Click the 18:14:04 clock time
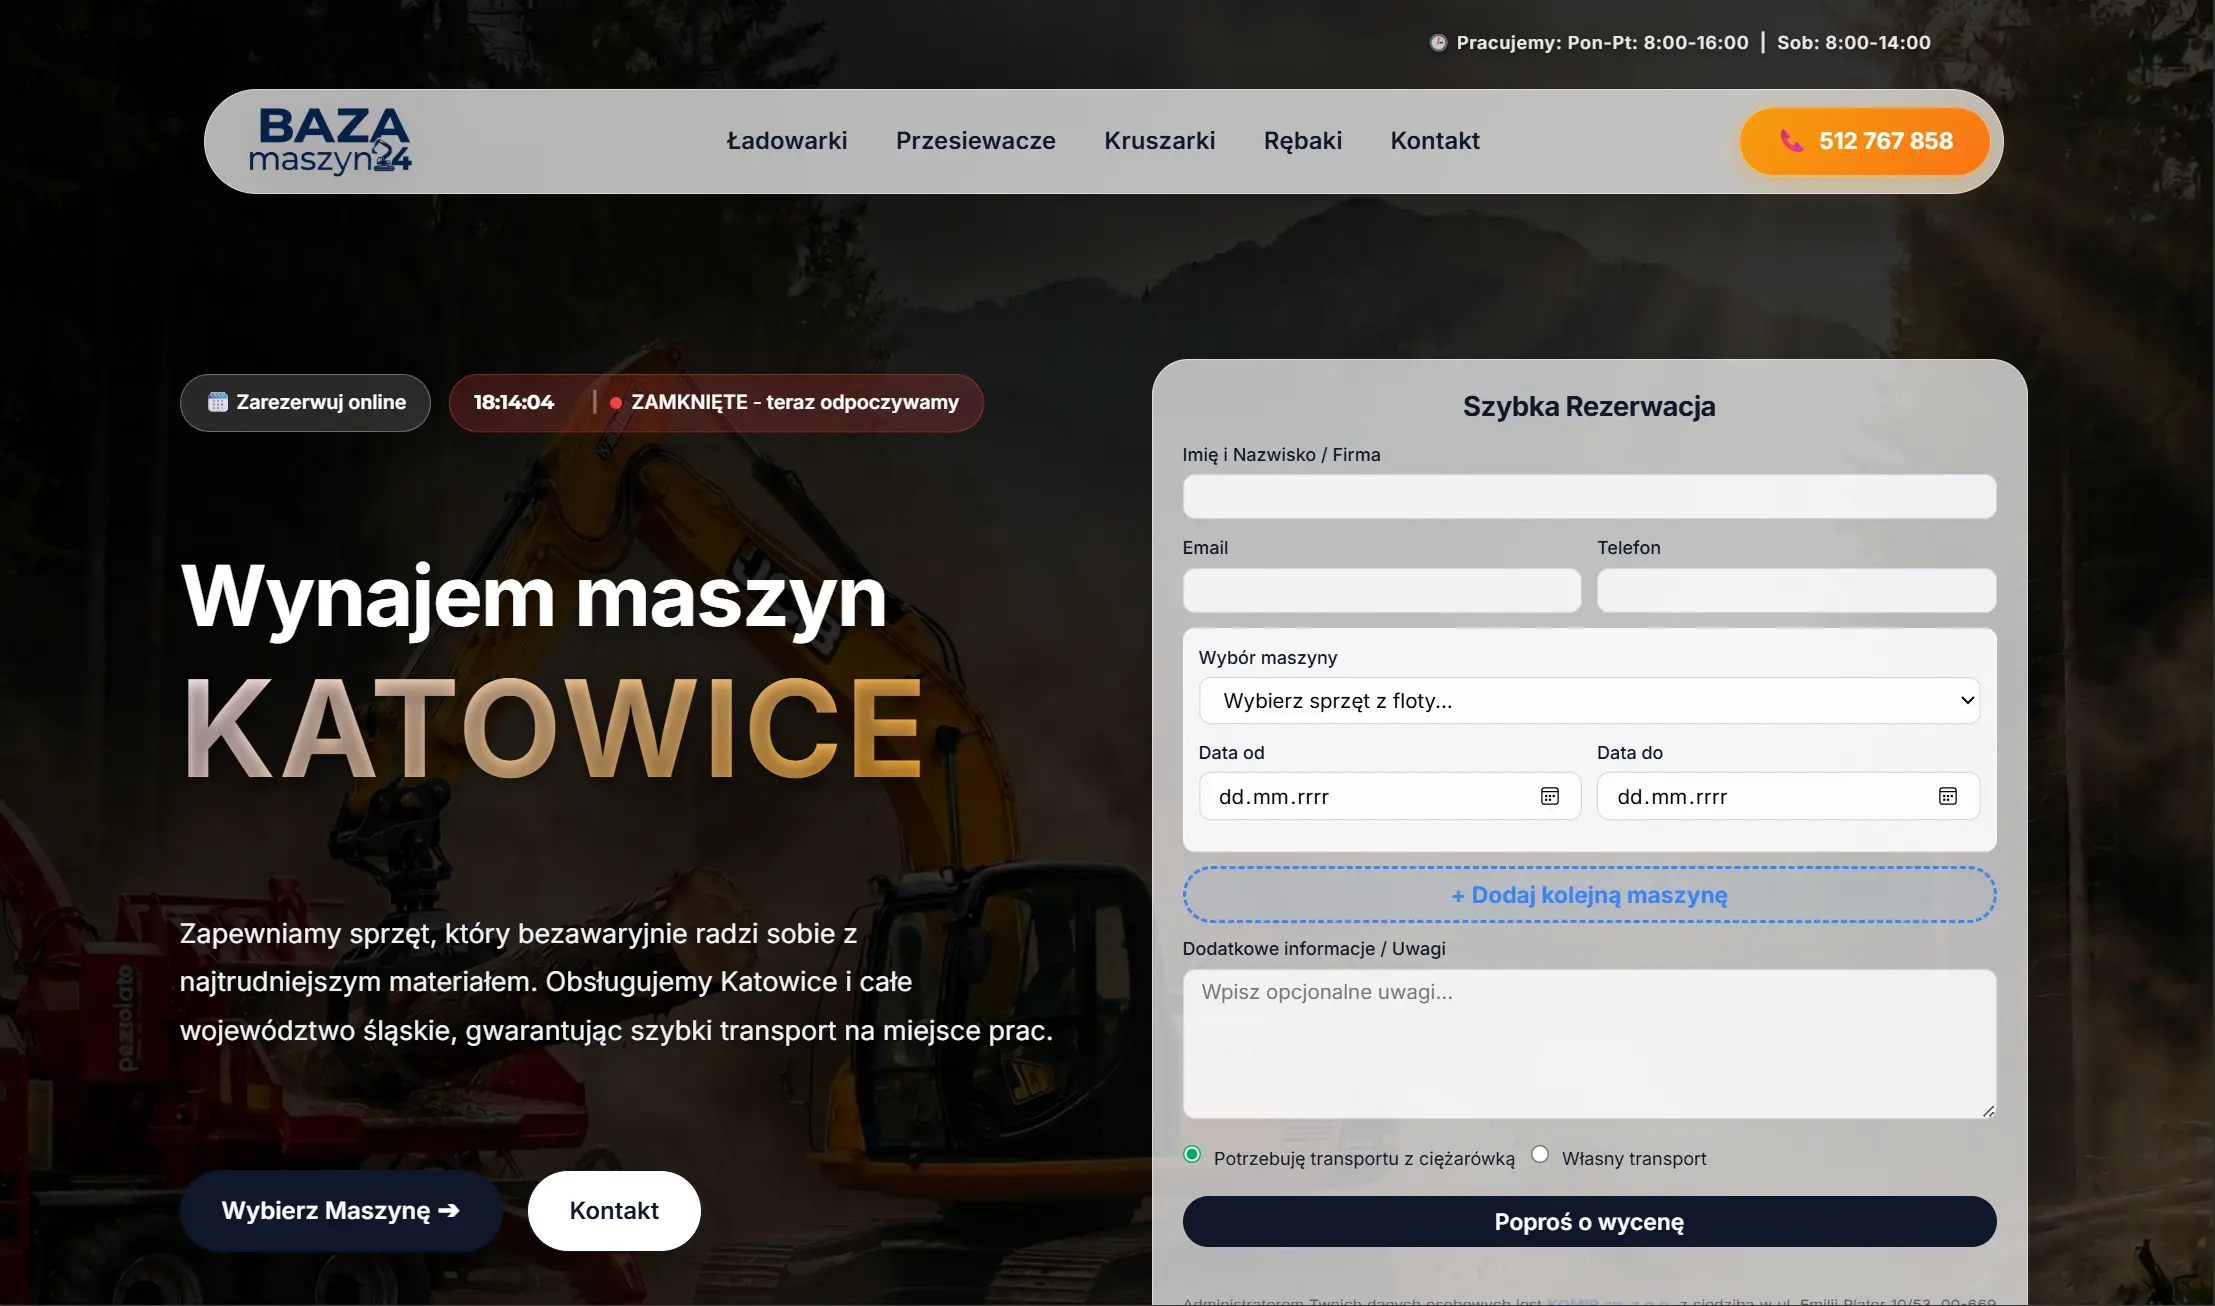The width and height of the screenshot is (2215, 1306). coord(513,403)
